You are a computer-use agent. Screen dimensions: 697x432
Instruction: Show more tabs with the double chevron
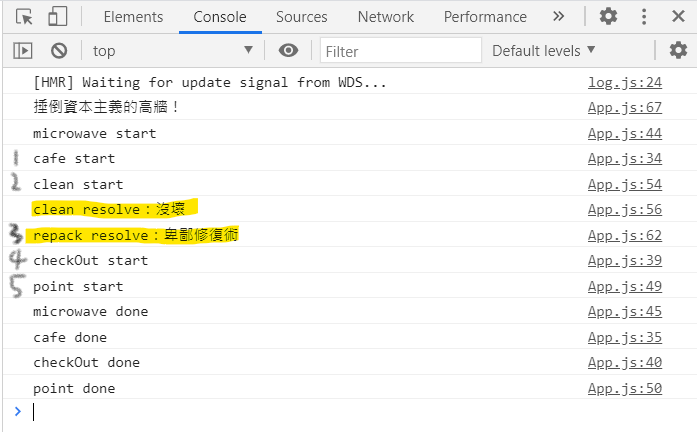pos(558,17)
